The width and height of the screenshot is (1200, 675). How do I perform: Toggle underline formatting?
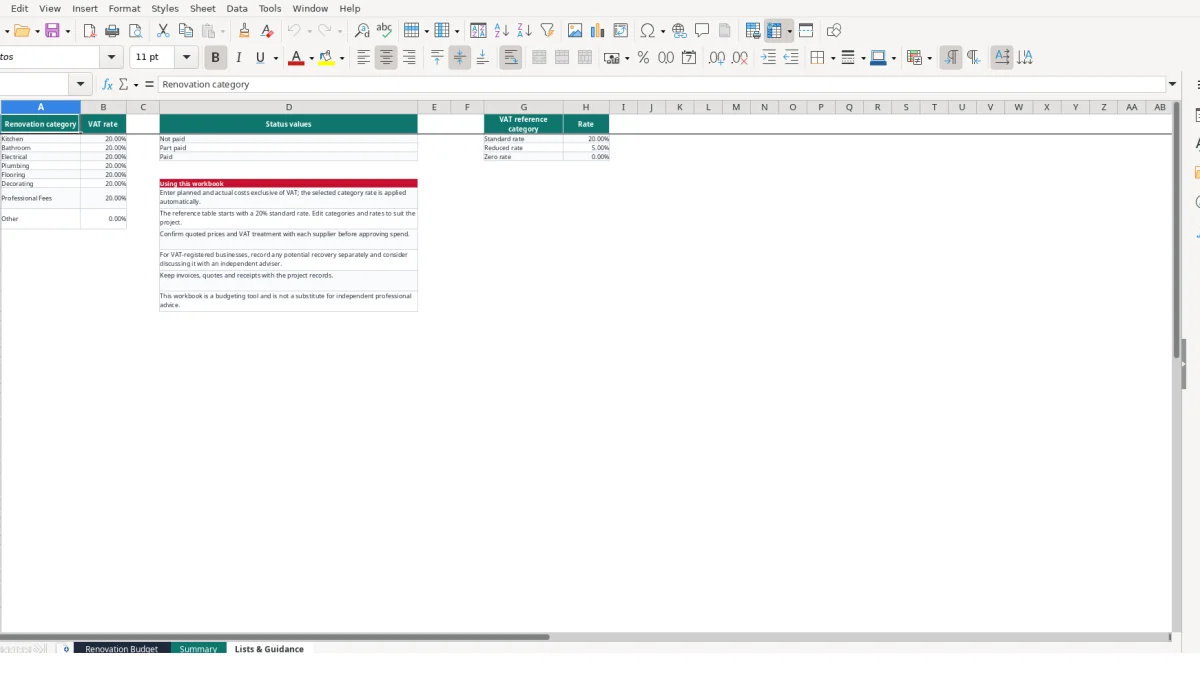coord(260,58)
